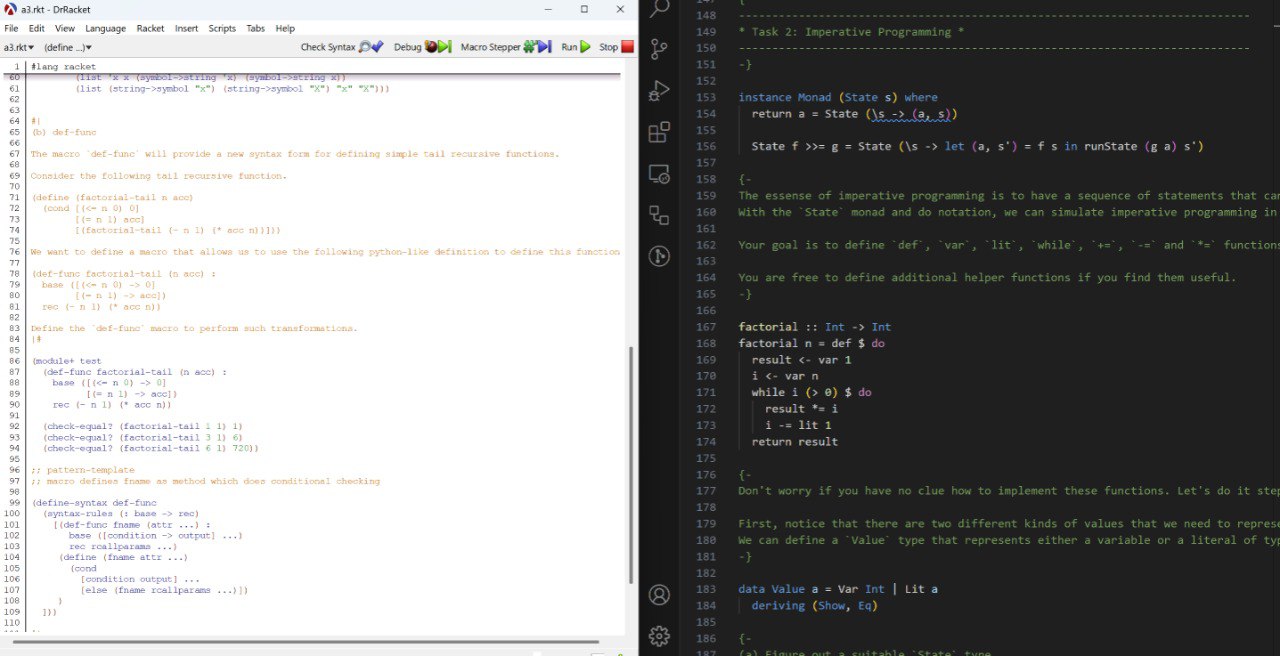Click '(syntax-rules (: base -> rec)' line

click(120, 513)
